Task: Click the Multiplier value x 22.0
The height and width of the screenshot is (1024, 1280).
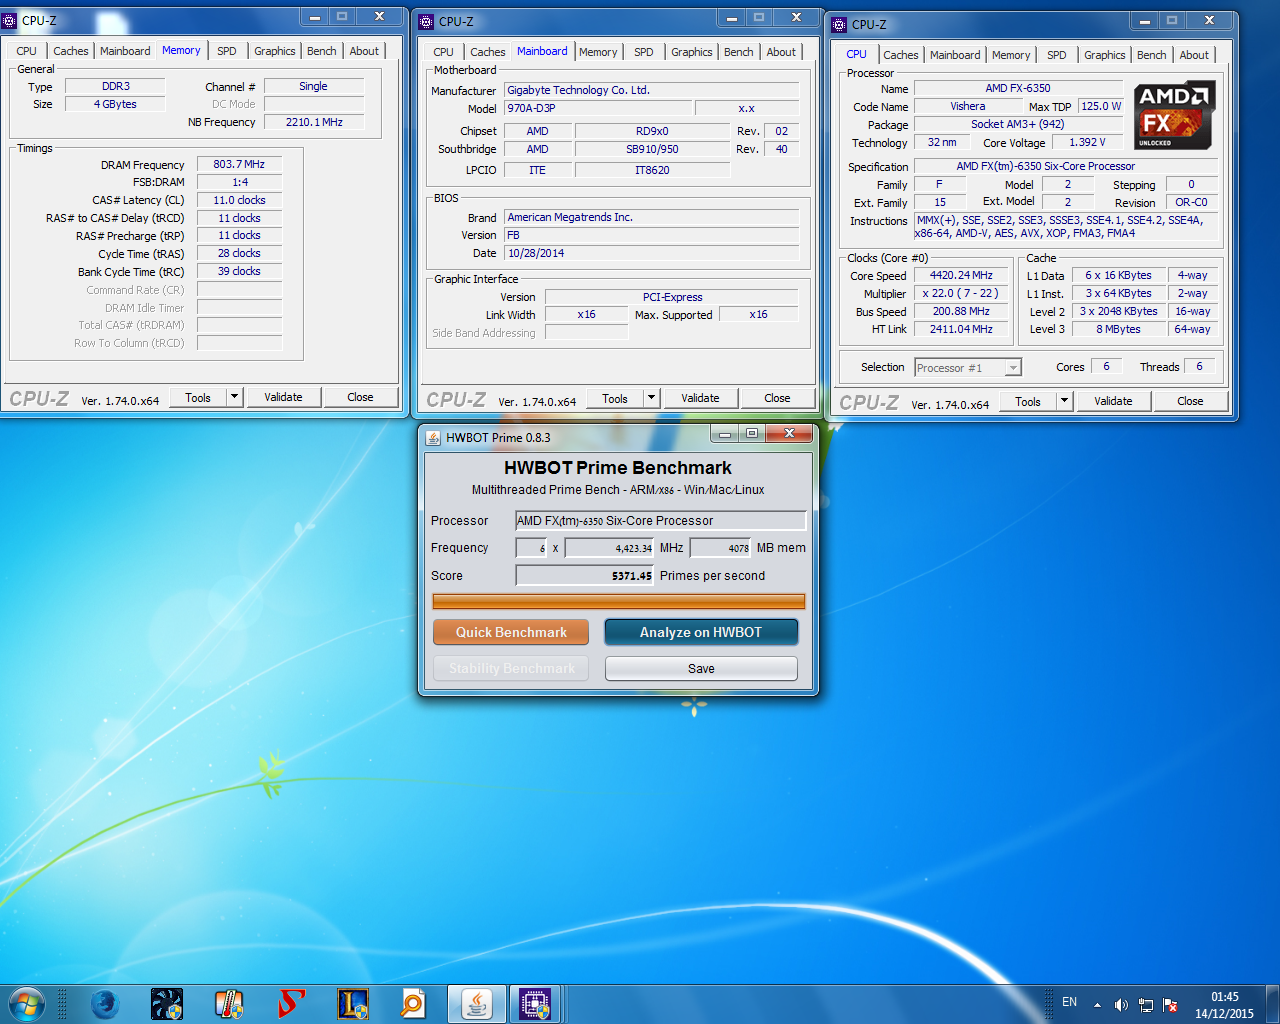Action: tap(961, 293)
